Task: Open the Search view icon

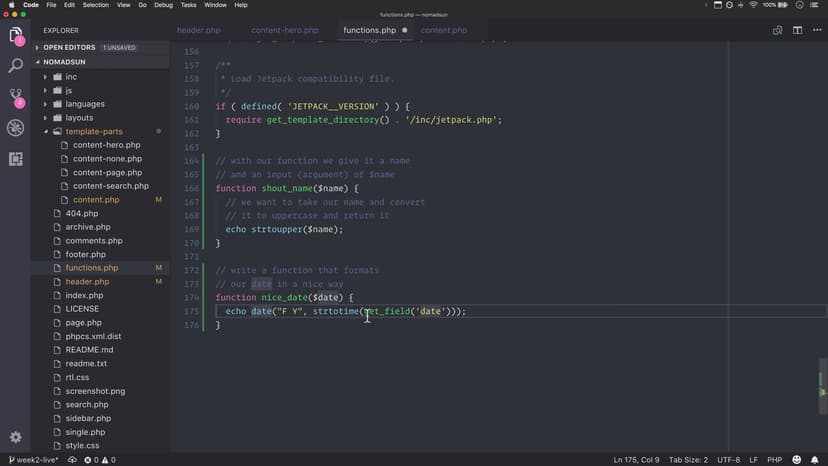Action: (16, 66)
